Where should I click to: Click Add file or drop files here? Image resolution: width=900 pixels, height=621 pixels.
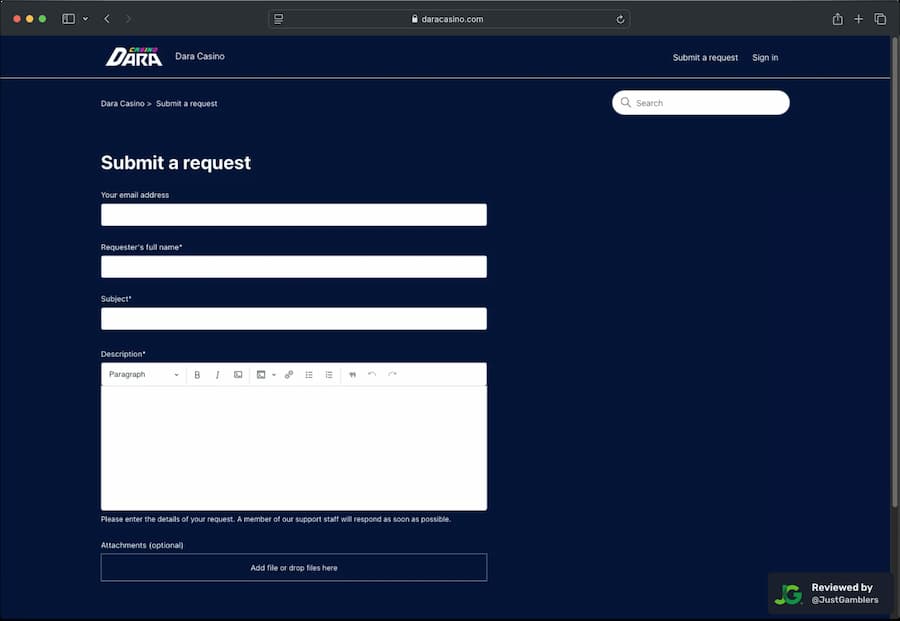[293, 567]
